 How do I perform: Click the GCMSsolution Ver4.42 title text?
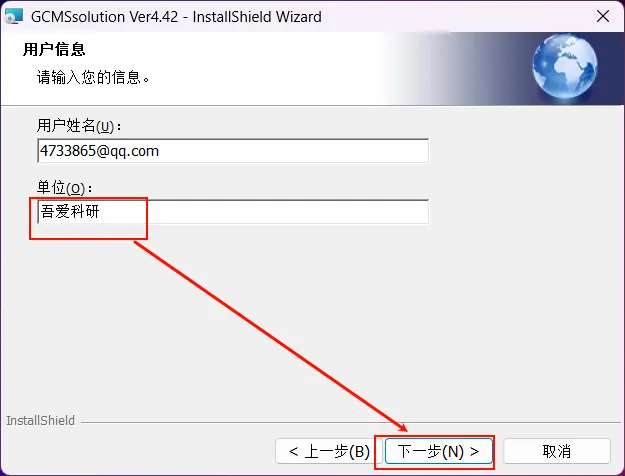tap(104, 17)
